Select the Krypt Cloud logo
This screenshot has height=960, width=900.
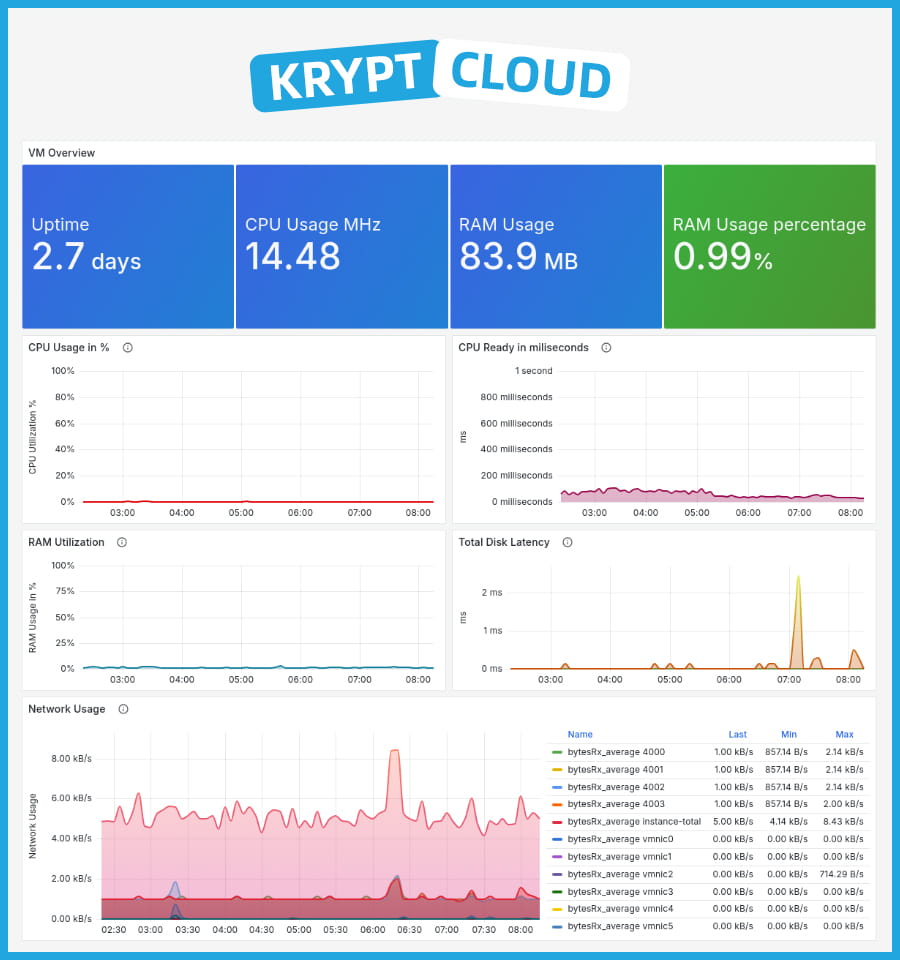click(x=440, y=75)
